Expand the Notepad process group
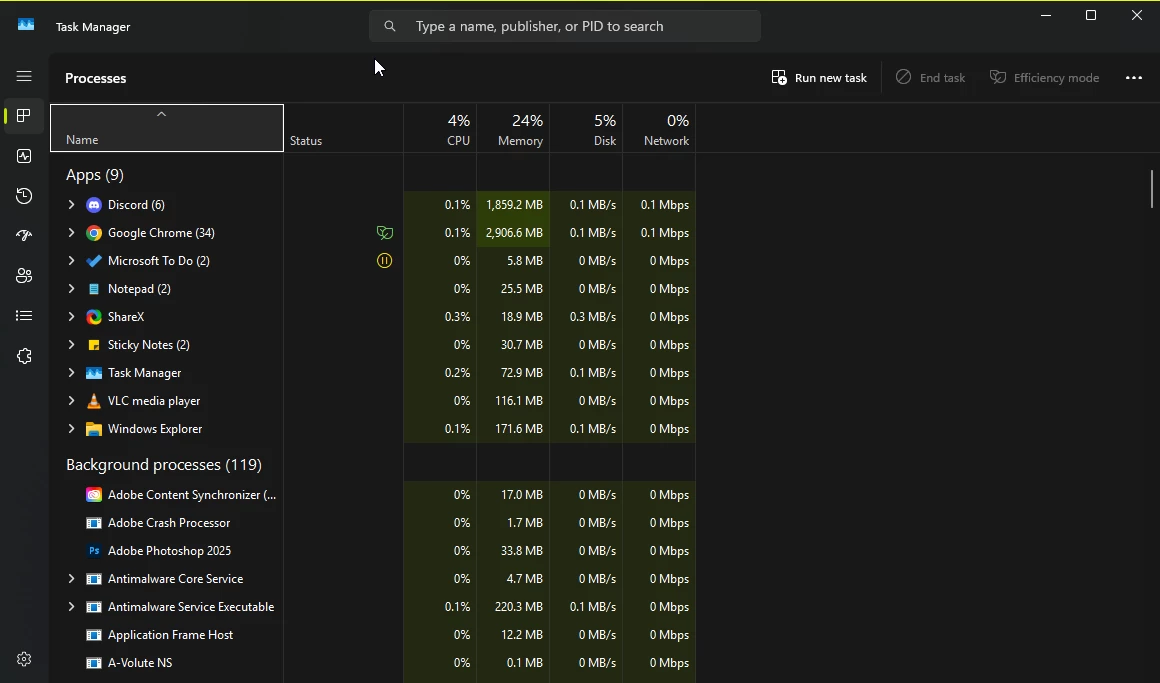1160x683 pixels. [71, 289]
